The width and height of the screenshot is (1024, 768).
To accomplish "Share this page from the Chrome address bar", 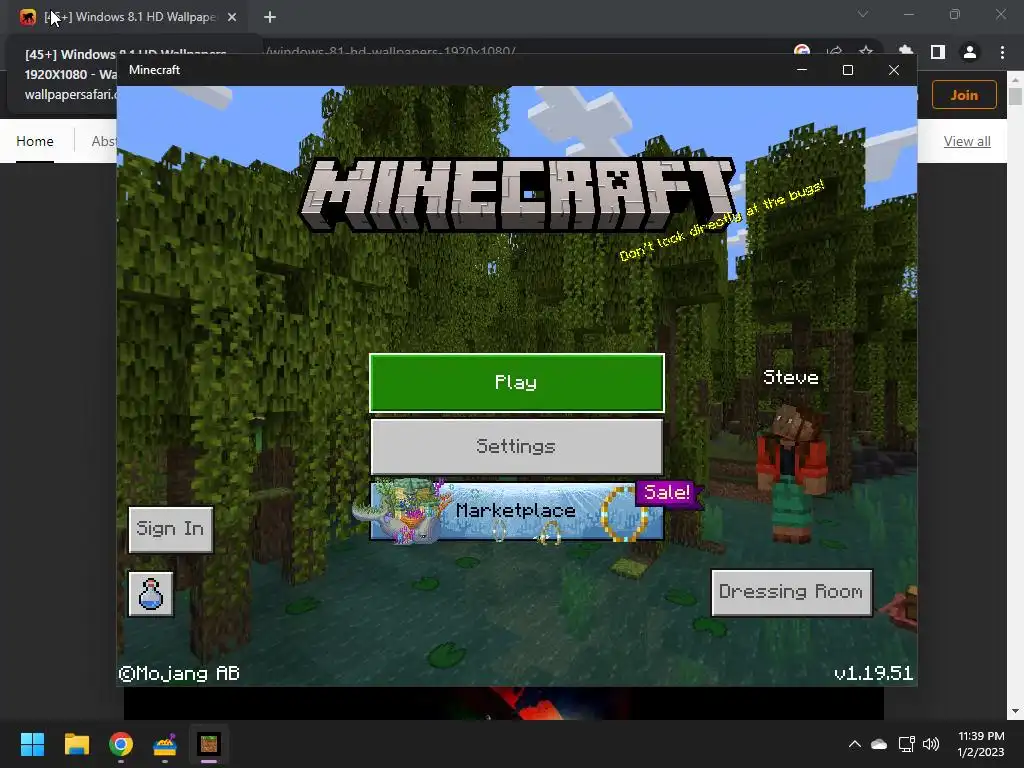I will tap(834, 52).
